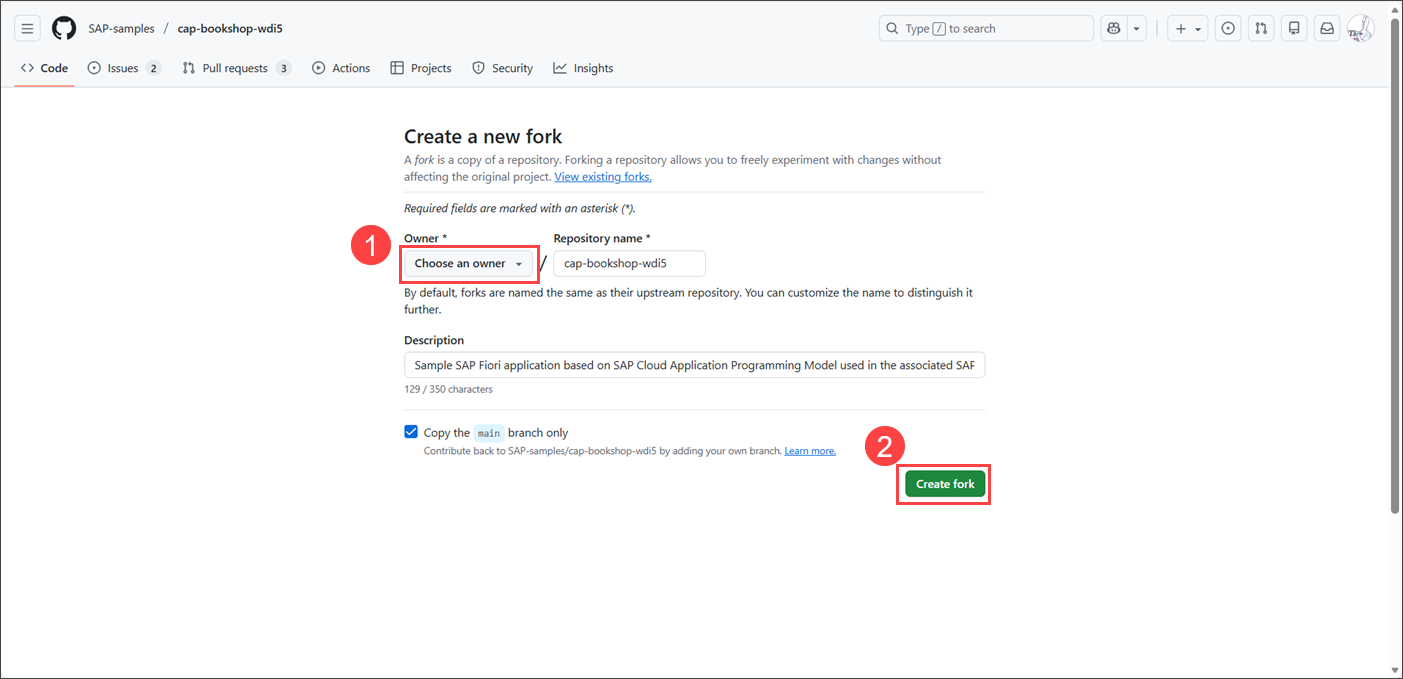Viewport: 1403px width, 679px height.
Task: Click the scrollbar down arrow
Action: (1395, 670)
